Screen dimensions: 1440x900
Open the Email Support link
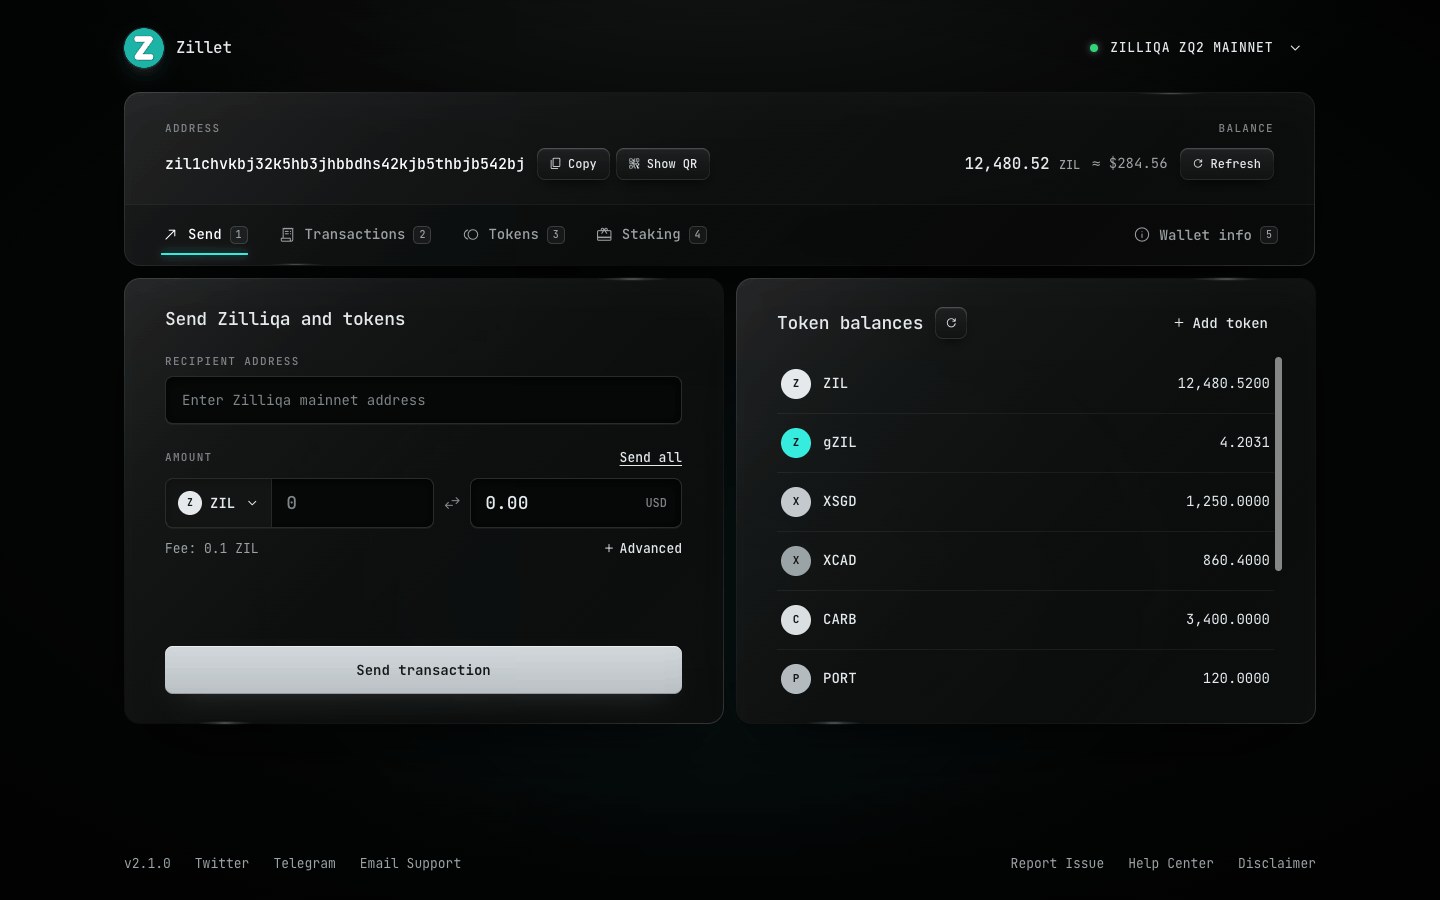point(410,863)
